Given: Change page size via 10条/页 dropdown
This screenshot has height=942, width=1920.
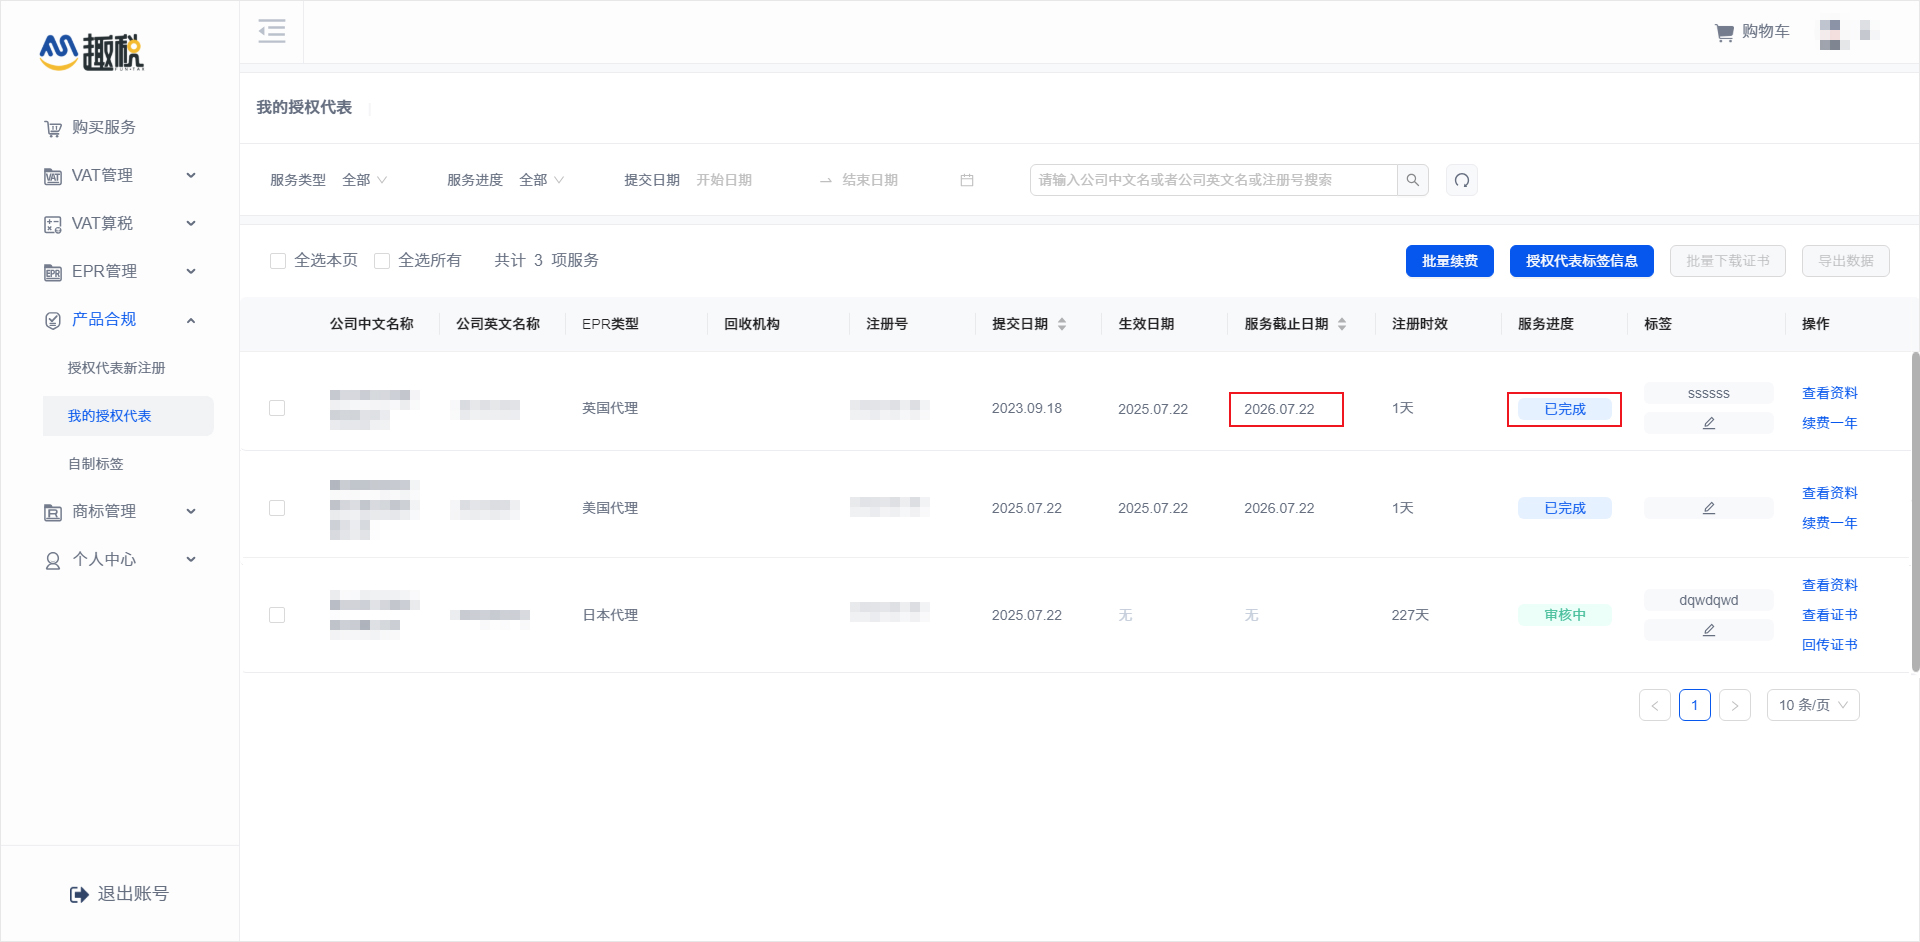Looking at the screenshot, I should 1812,705.
